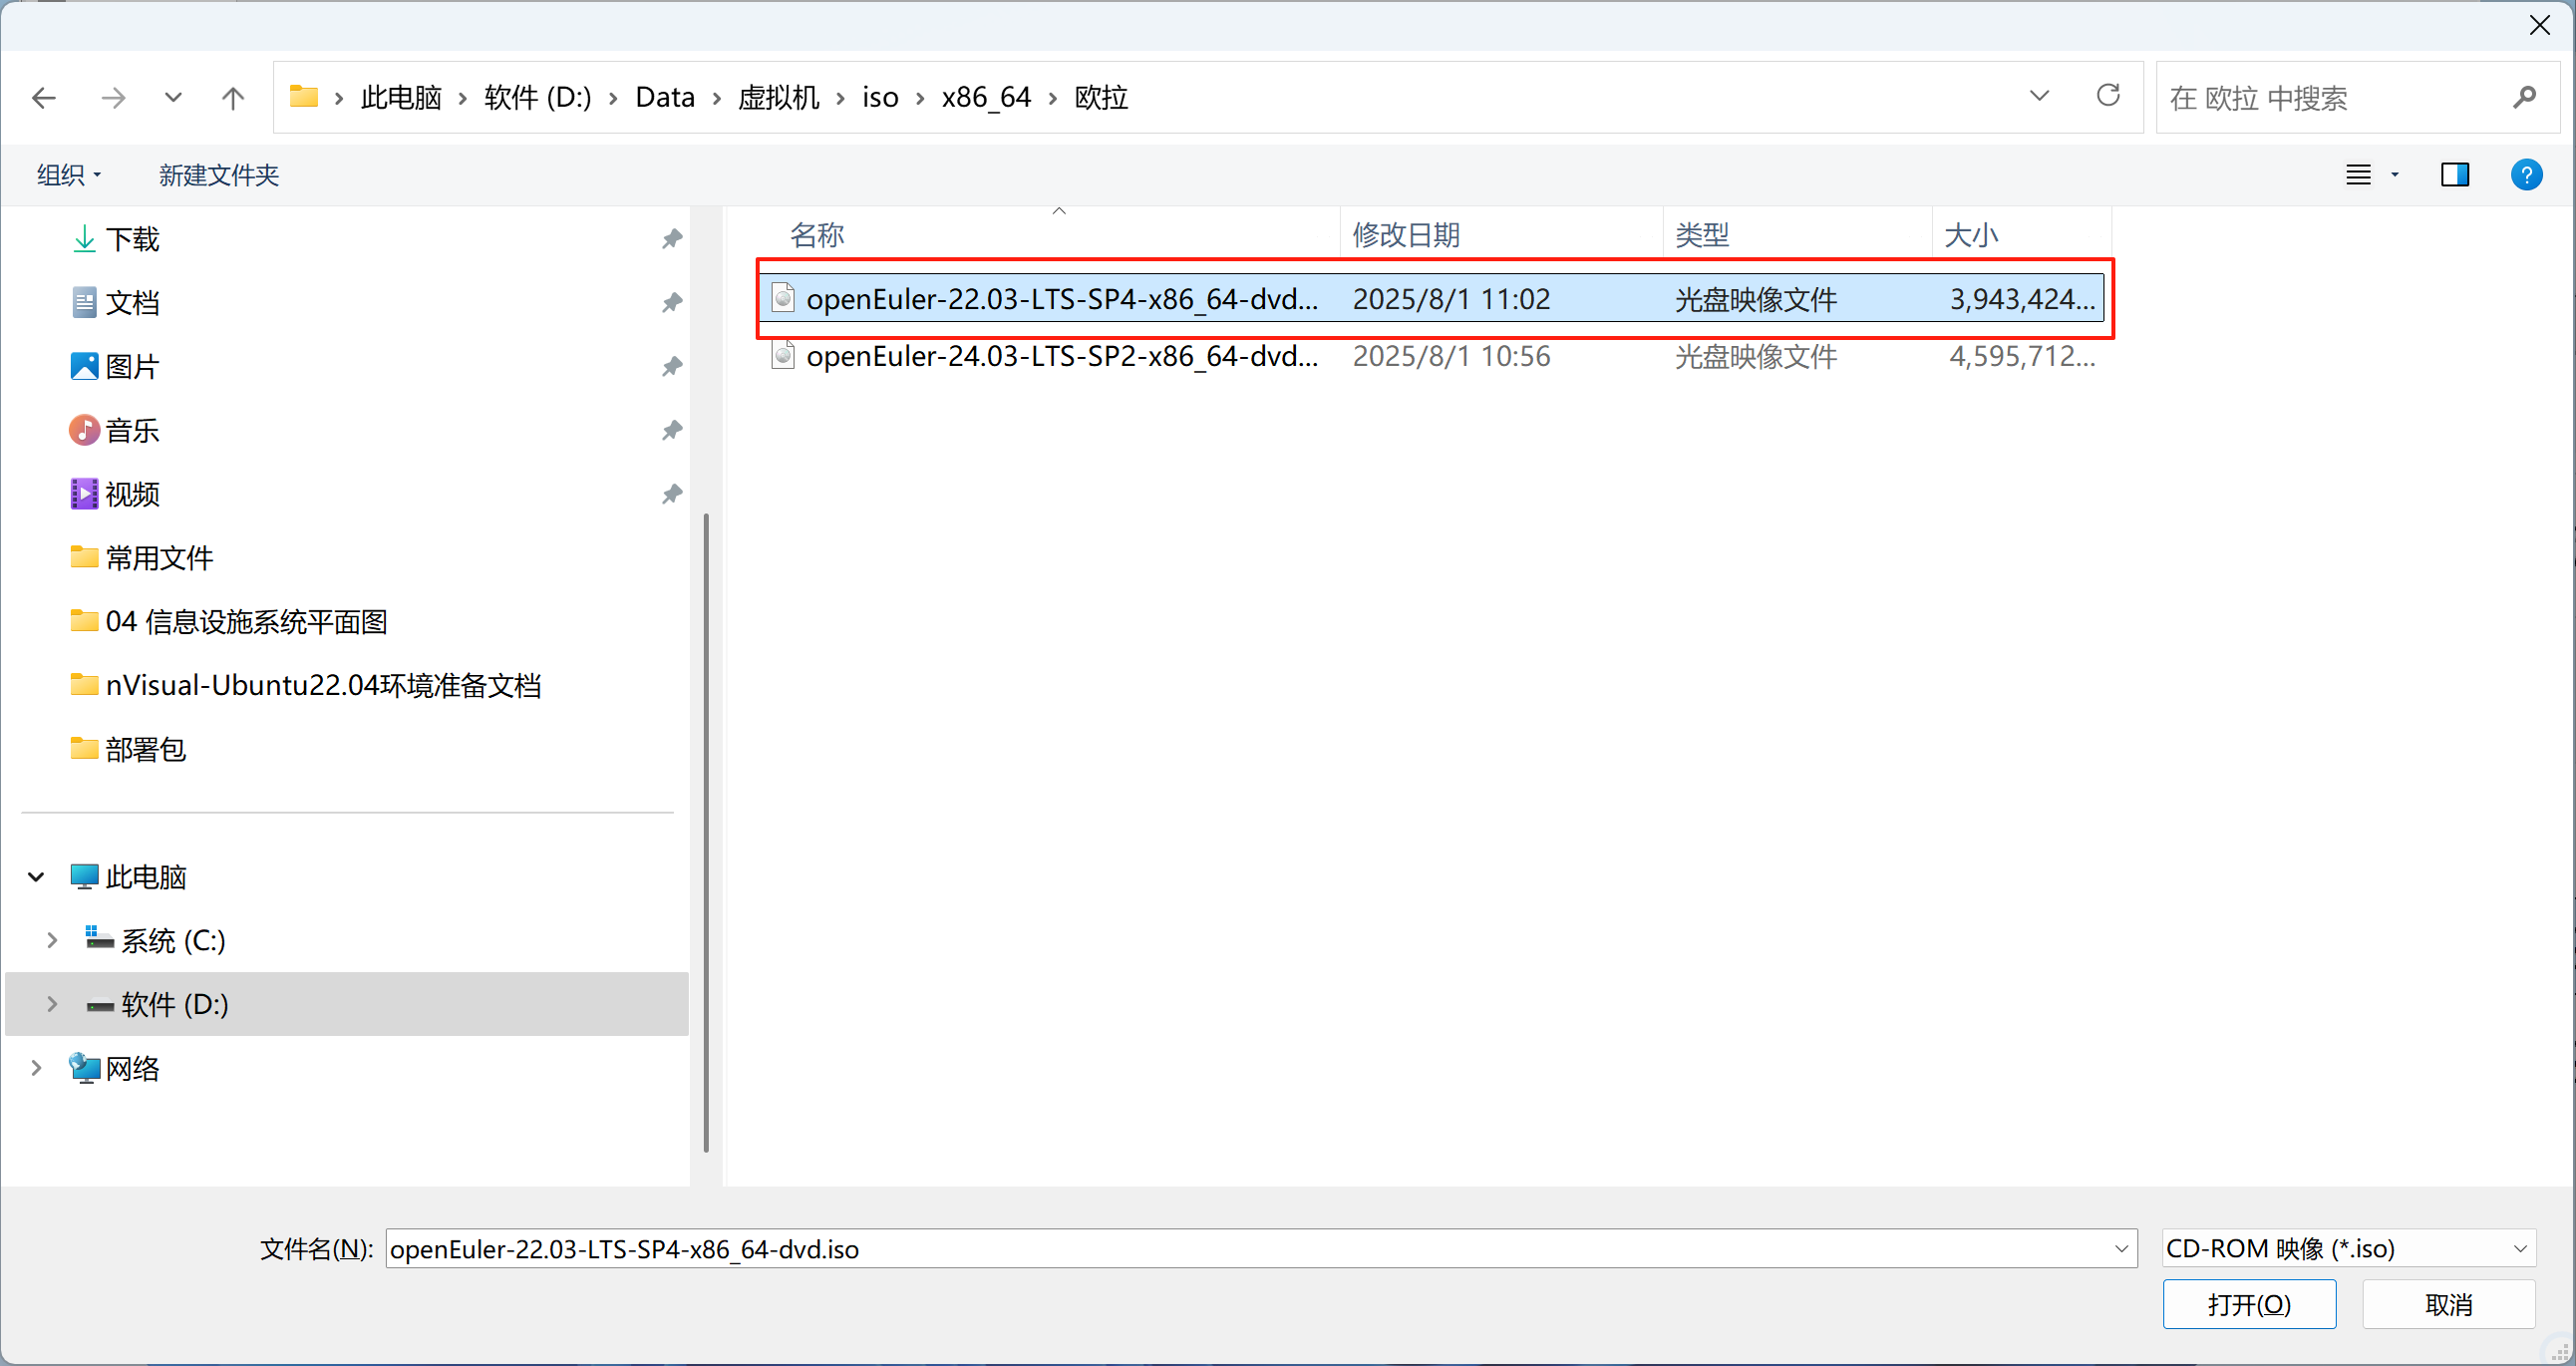This screenshot has width=2576, height=1366.
Task: Open the help question mark icon
Action: pyautogui.click(x=2527, y=174)
